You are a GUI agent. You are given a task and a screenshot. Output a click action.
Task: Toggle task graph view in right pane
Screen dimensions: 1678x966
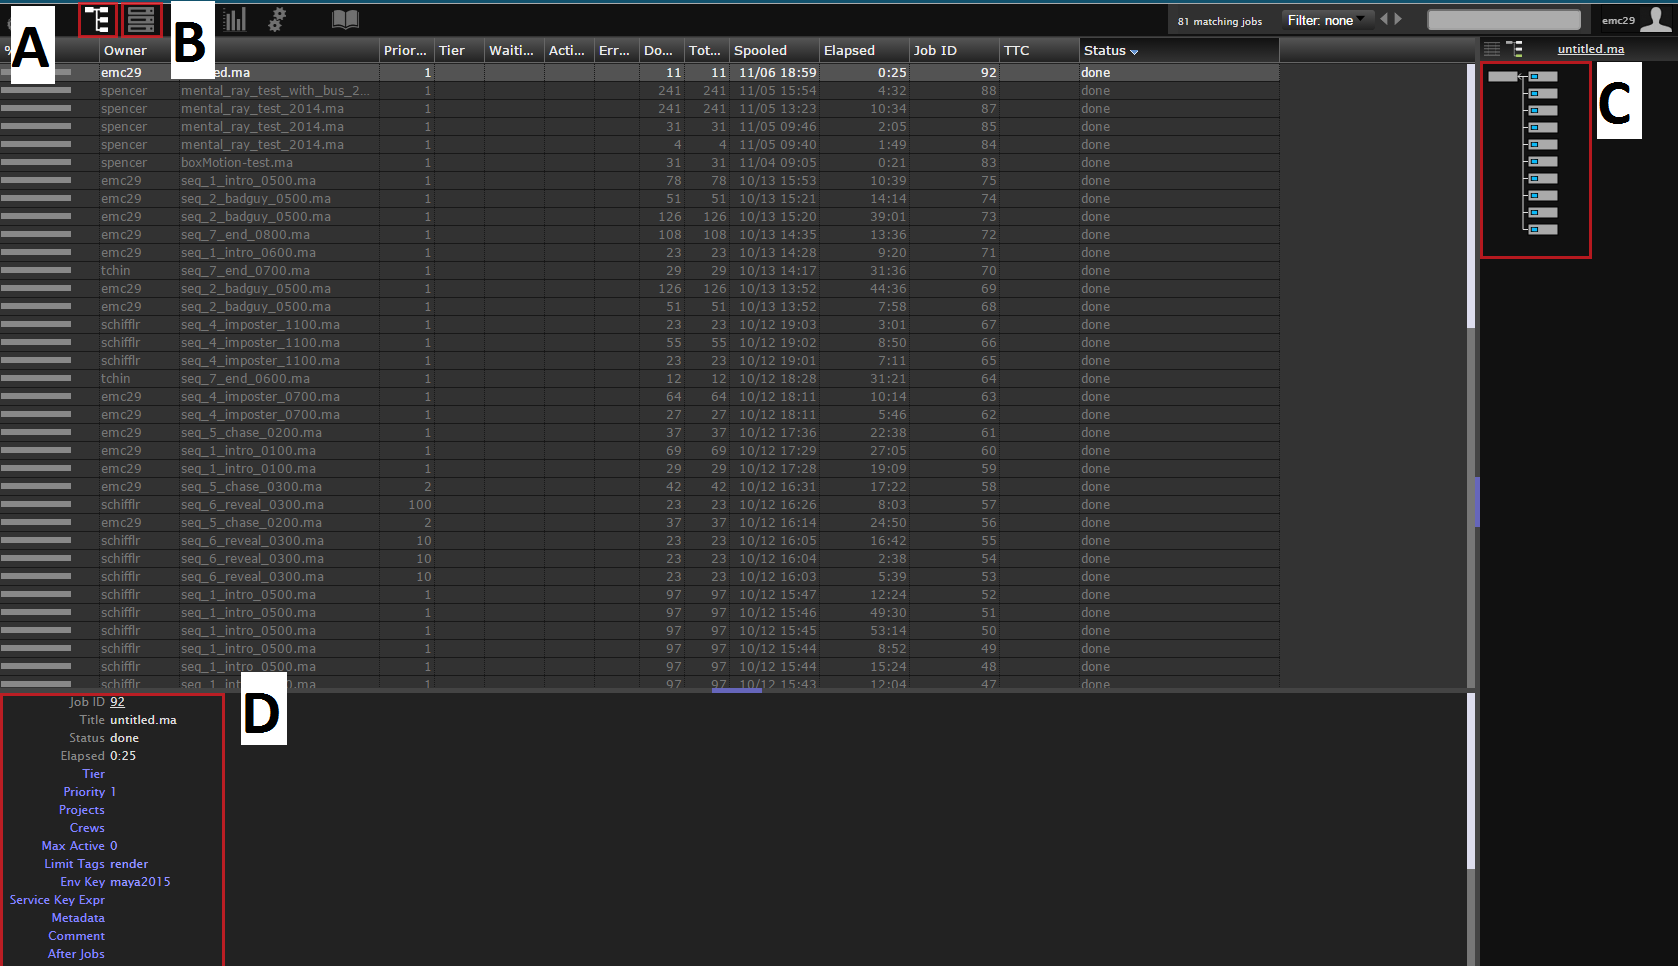[x=1515, y=49]
